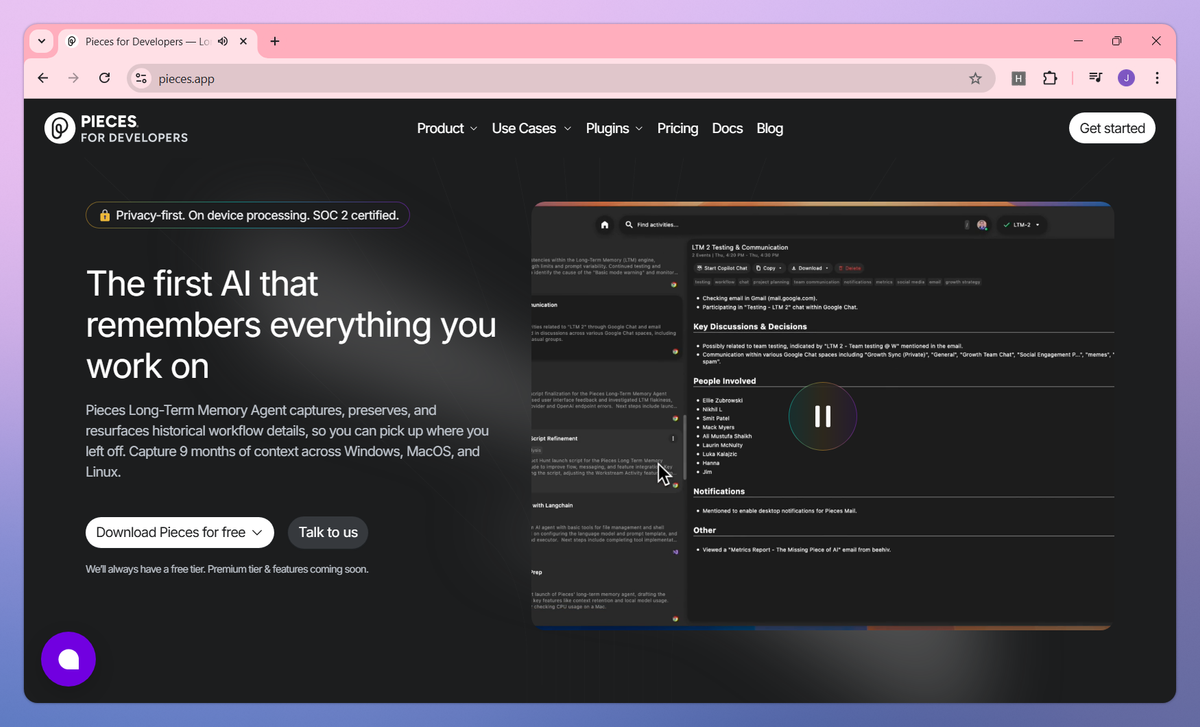Click the "The first AI that remembers" headline

(291, 325)
